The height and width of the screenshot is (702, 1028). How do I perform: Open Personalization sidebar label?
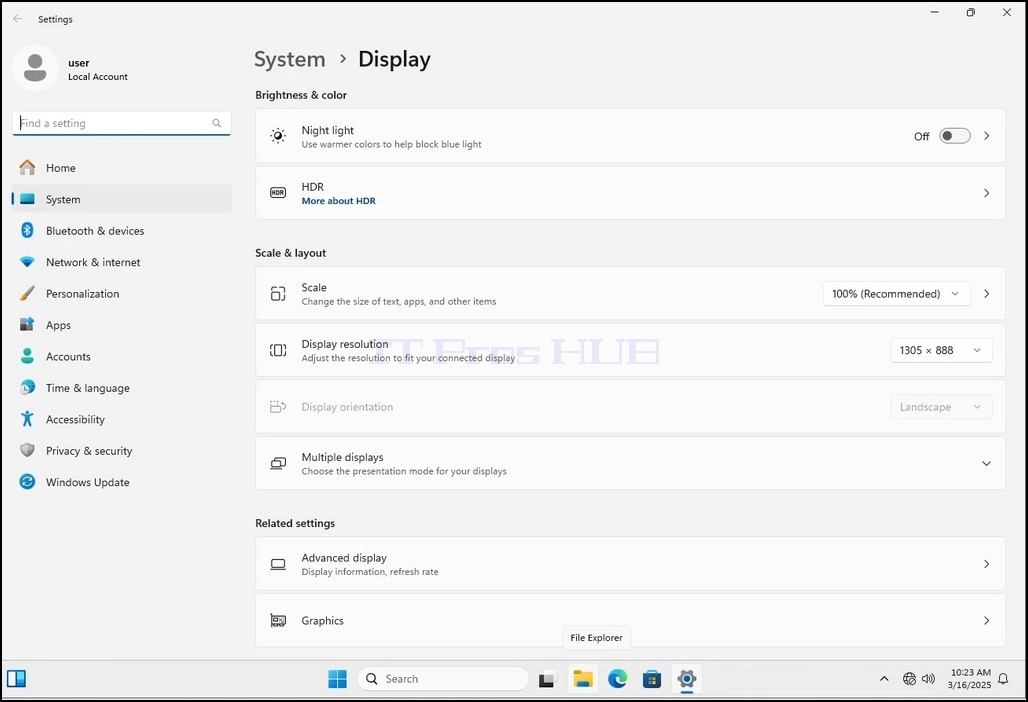[x=83, y=294]
